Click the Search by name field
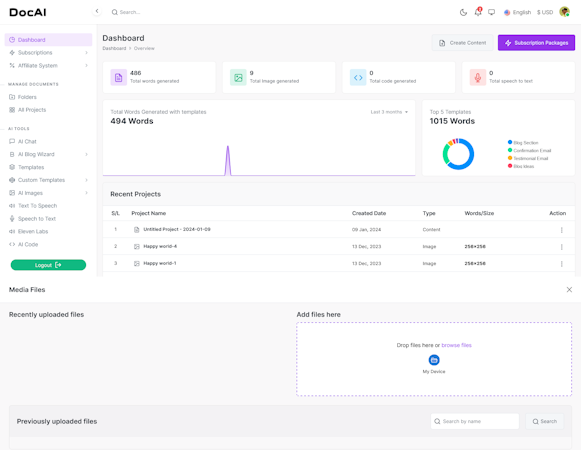581x450 pixels. pos(475,421)
